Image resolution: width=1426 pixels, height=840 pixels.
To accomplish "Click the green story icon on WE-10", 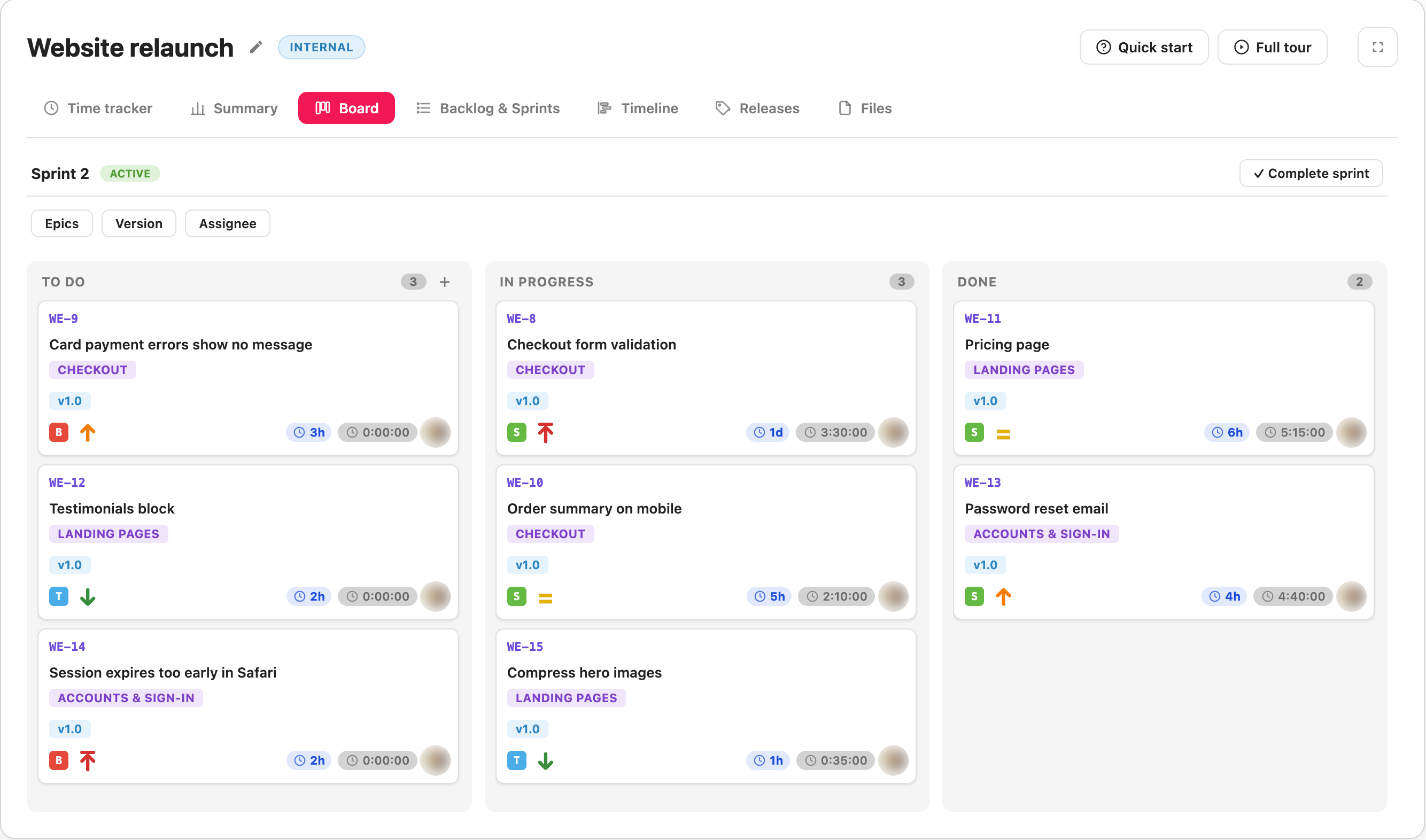I will tap(517, 597).
